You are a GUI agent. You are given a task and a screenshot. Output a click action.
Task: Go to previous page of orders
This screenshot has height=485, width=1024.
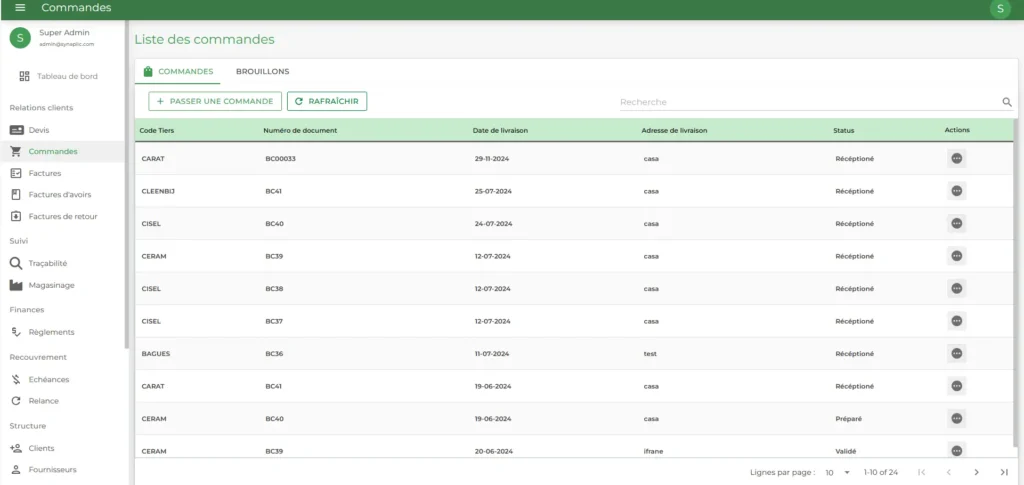click(x=949, y=473)
